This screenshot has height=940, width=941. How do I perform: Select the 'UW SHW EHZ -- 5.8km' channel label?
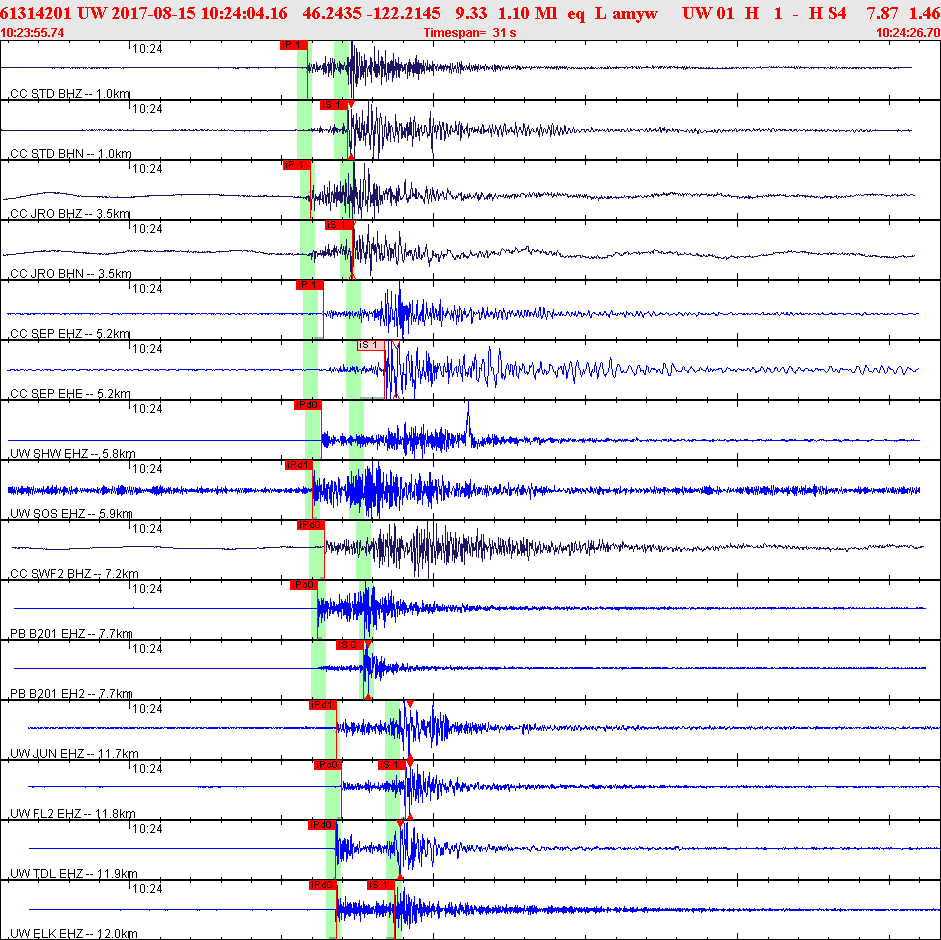pyautogui.click(x=73, y=454)
